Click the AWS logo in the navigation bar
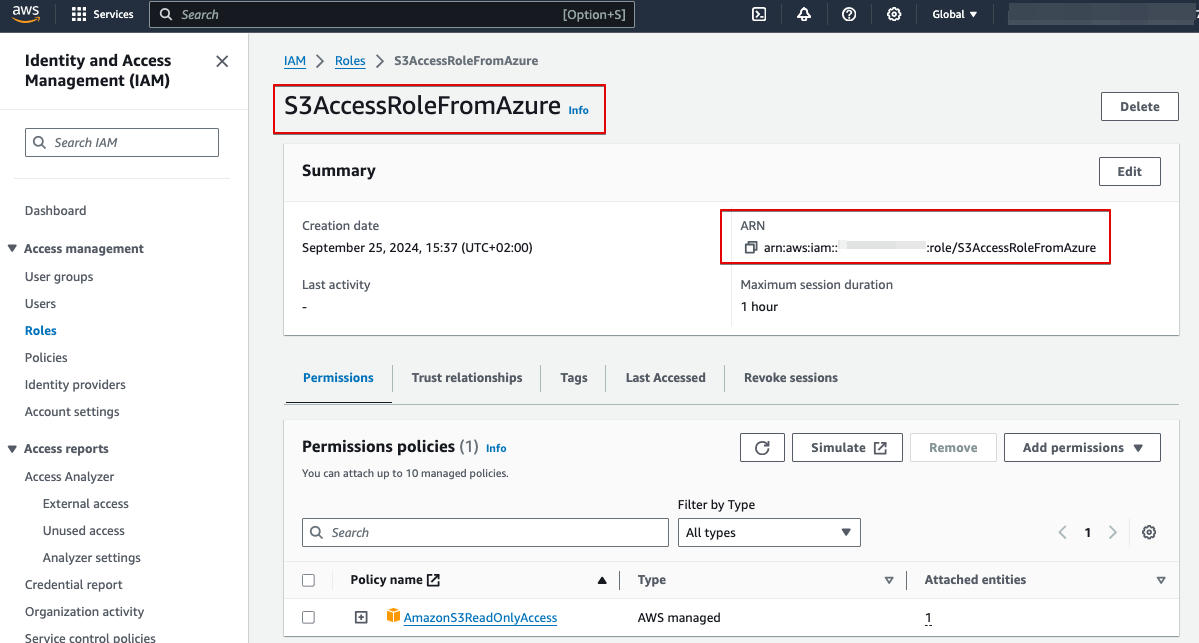The image size is (1199, 643). (25, 14)
